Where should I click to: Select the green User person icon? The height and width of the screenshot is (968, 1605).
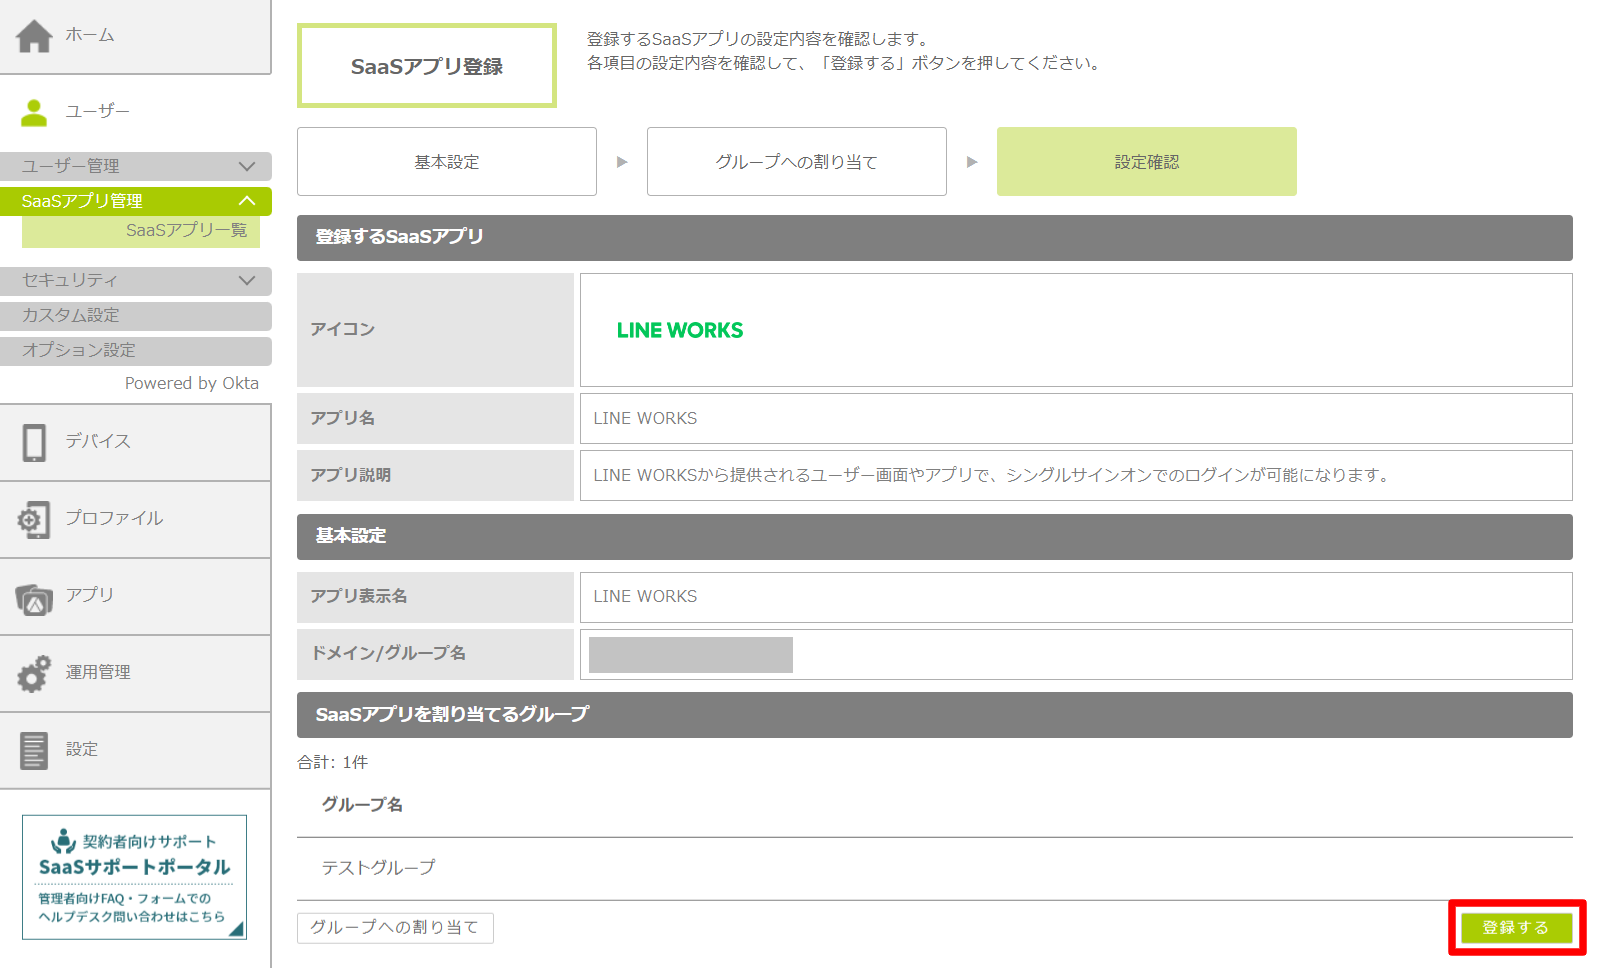point(34,112)
